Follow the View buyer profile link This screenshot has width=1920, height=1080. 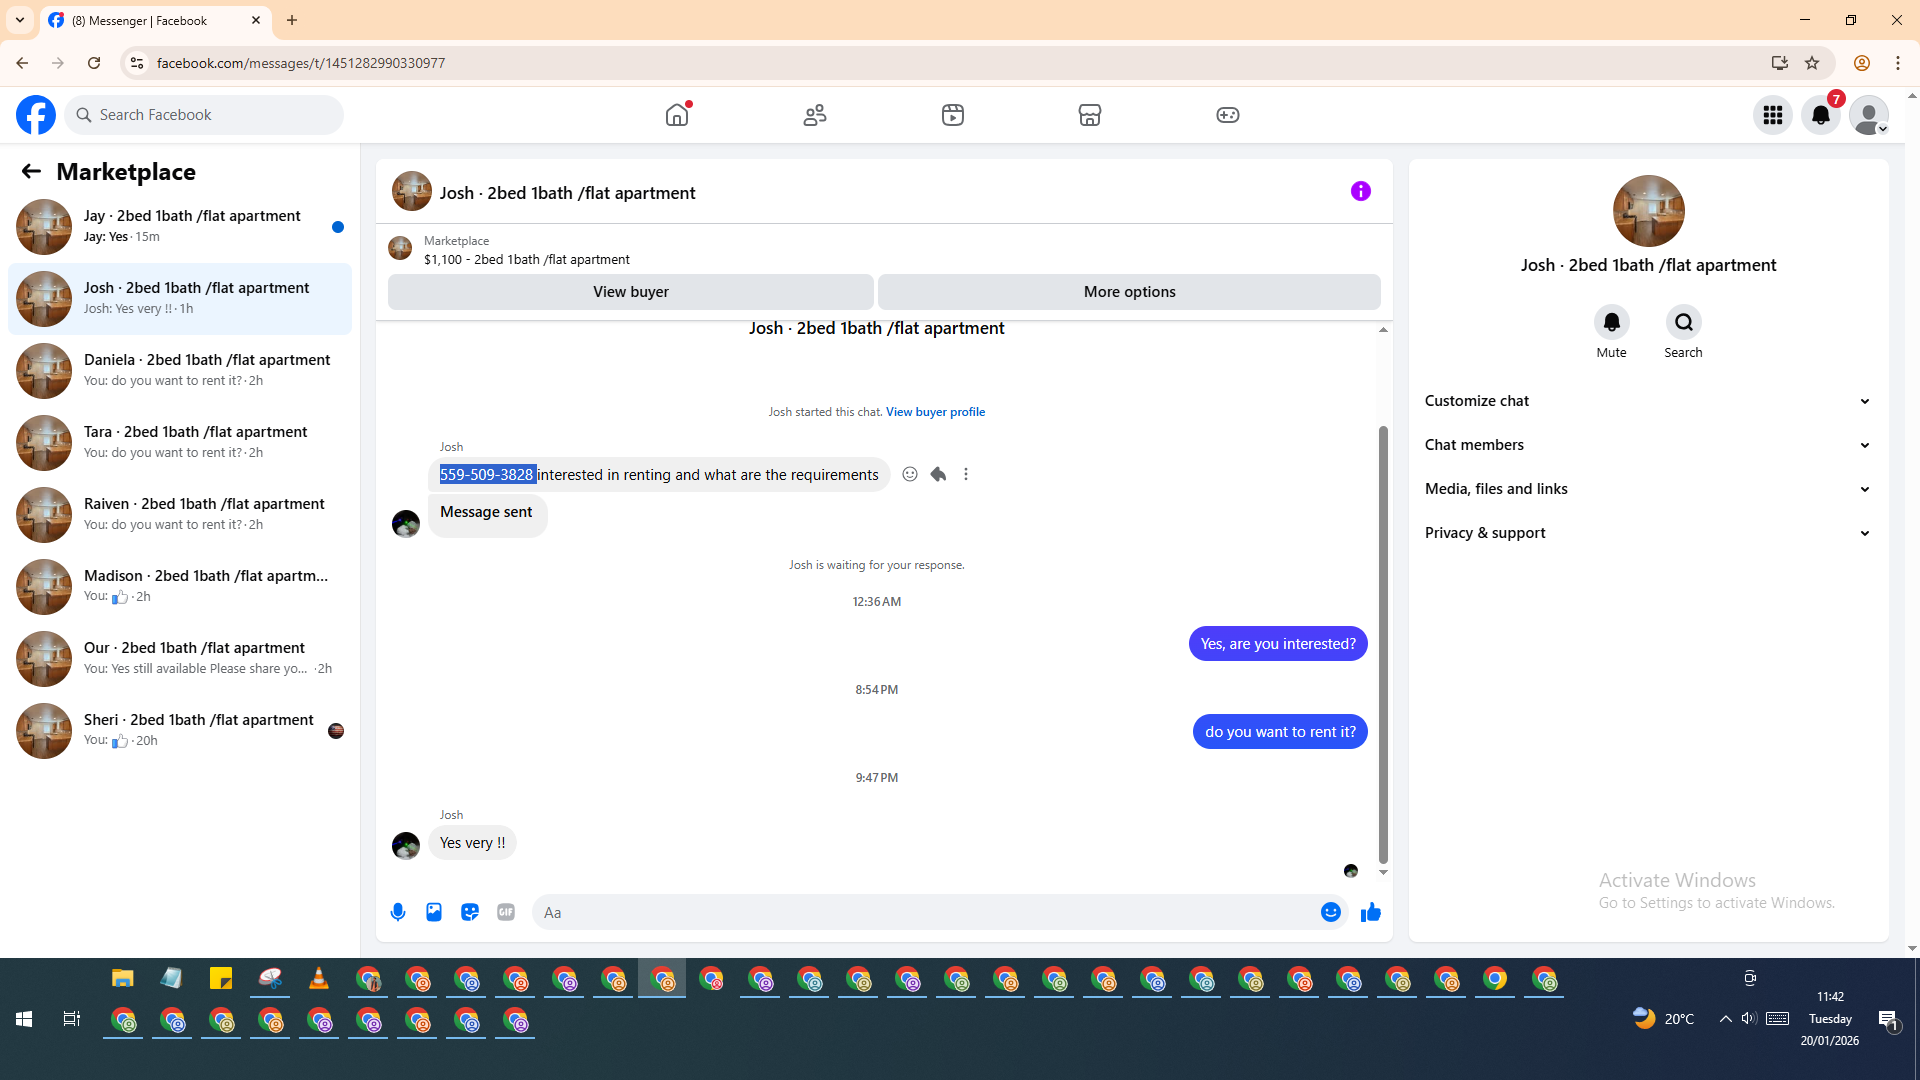[x=935, y=412]
